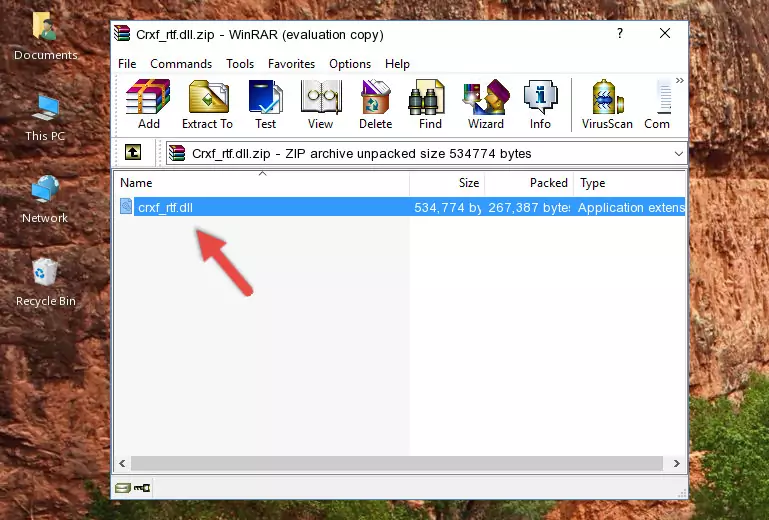
Task: Sort by the Size column header
Action: click(447, 183)
